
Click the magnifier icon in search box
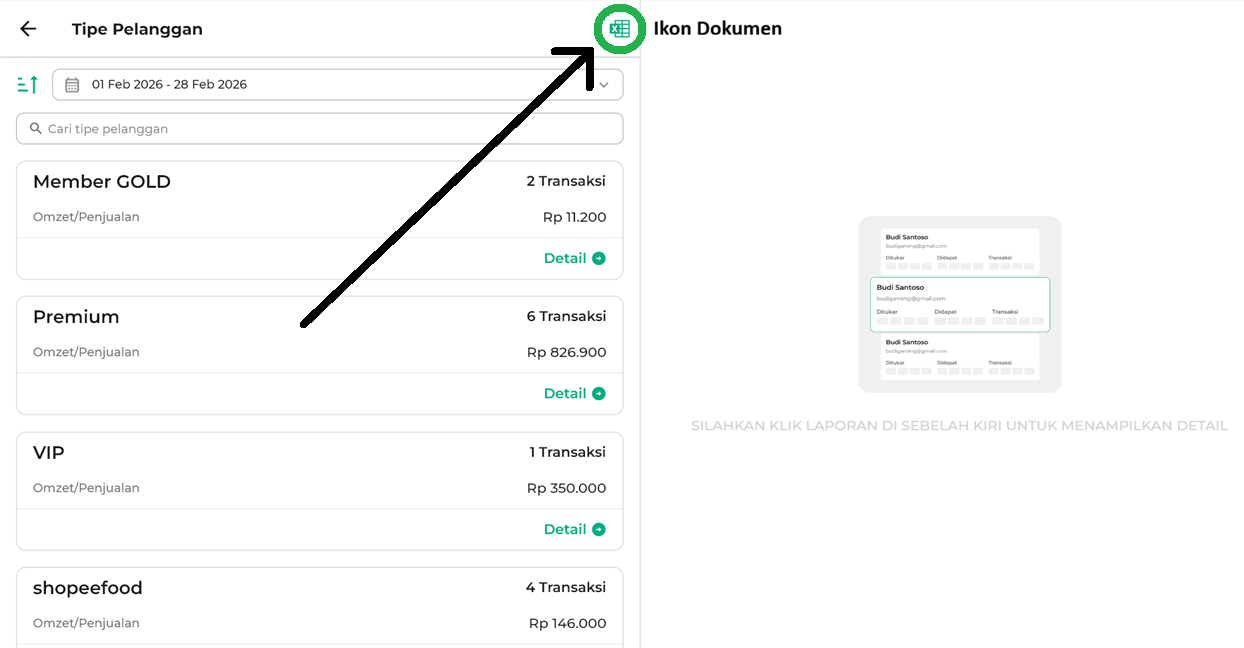click(x=36, y=129)
